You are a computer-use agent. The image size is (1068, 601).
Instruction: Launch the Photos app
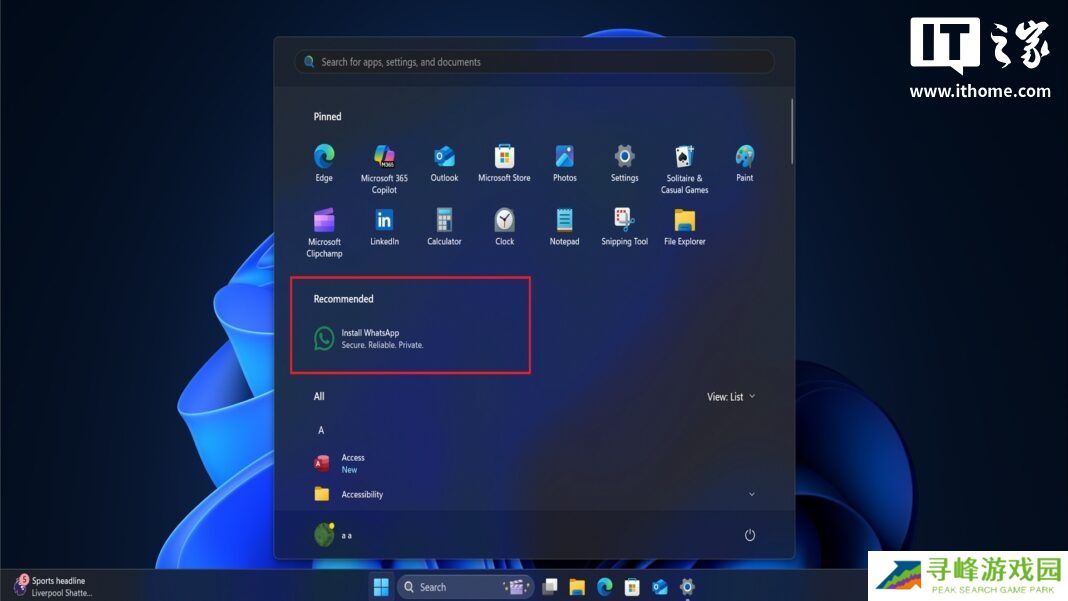(x=564, y=157)
